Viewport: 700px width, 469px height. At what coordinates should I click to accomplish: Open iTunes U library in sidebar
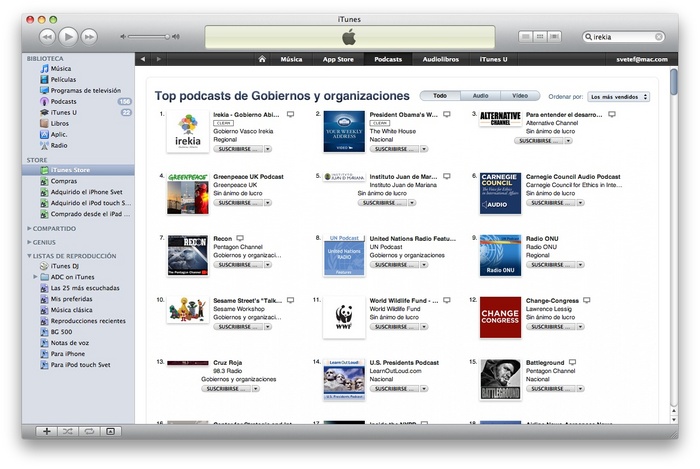pos(78,112)
